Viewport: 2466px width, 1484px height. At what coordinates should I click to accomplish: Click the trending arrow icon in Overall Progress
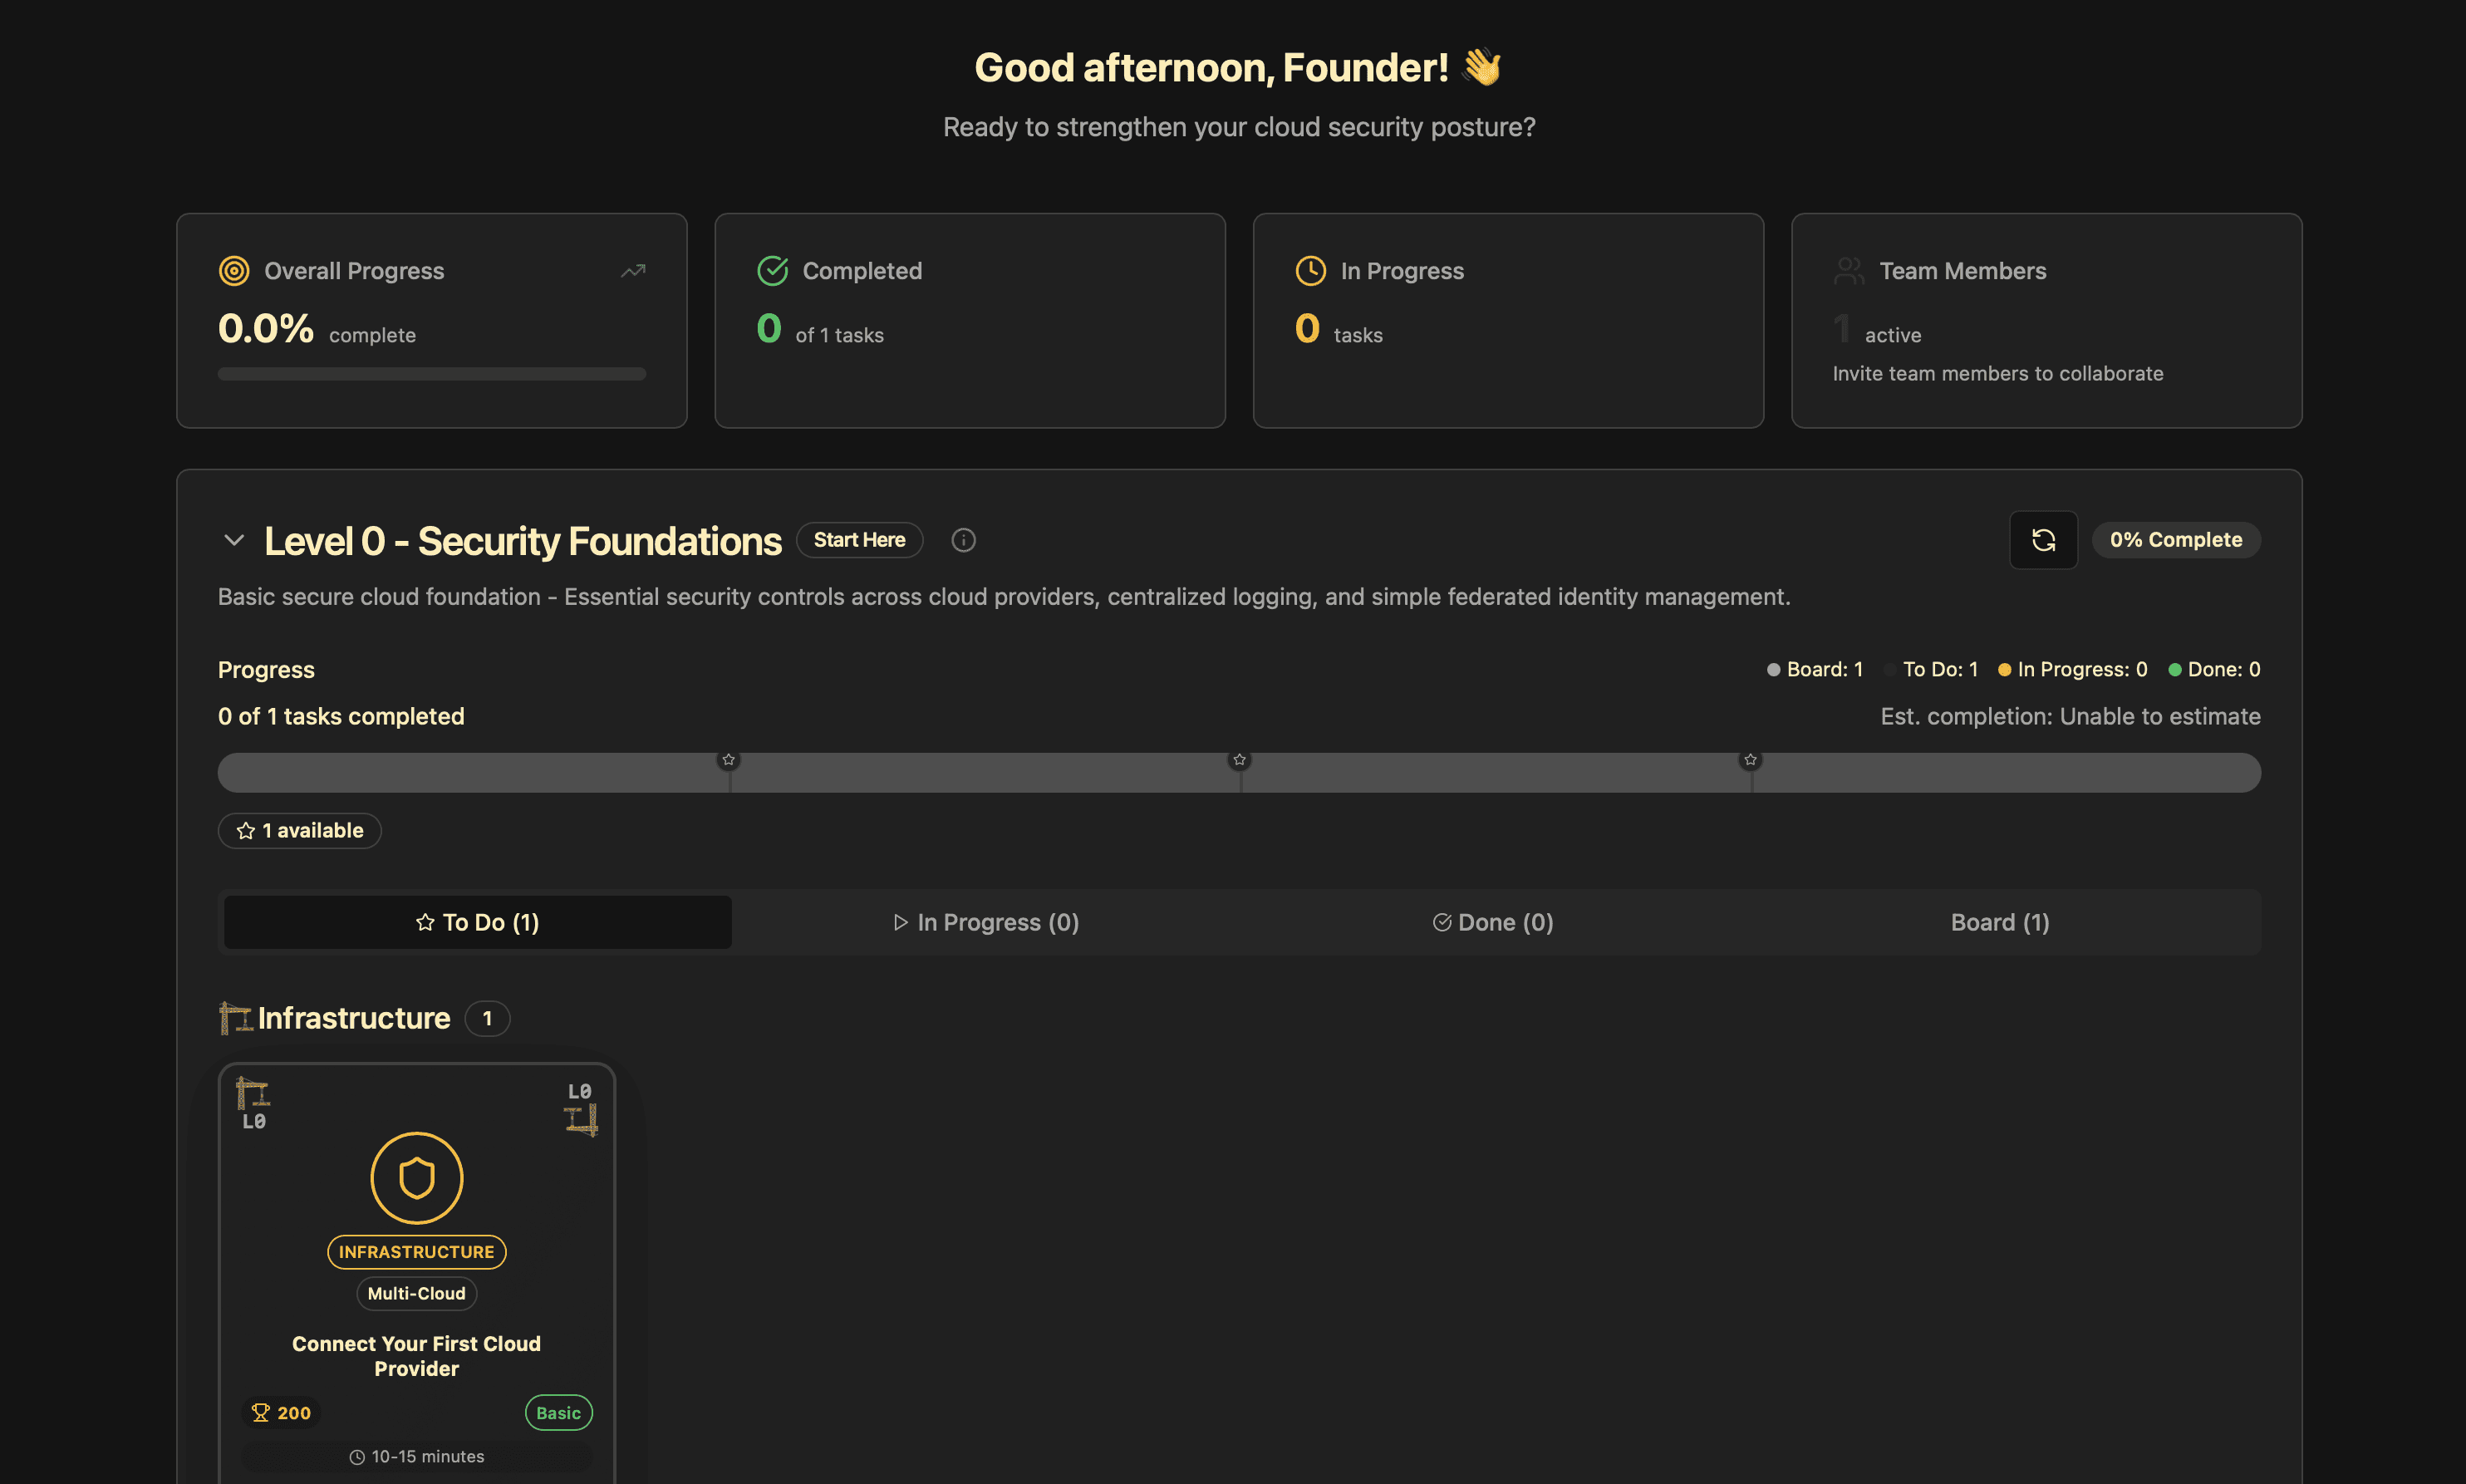coord(633,271)
